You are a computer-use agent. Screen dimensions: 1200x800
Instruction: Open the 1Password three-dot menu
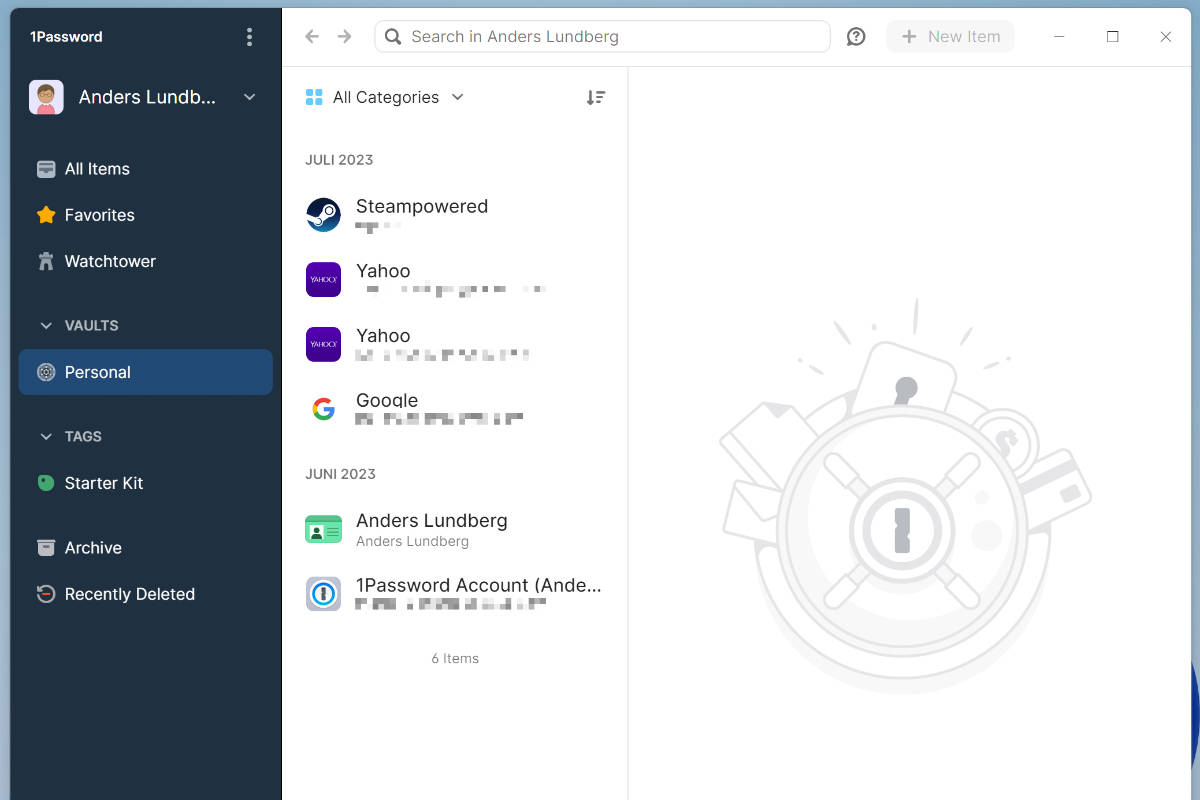(x=249, y=37)
